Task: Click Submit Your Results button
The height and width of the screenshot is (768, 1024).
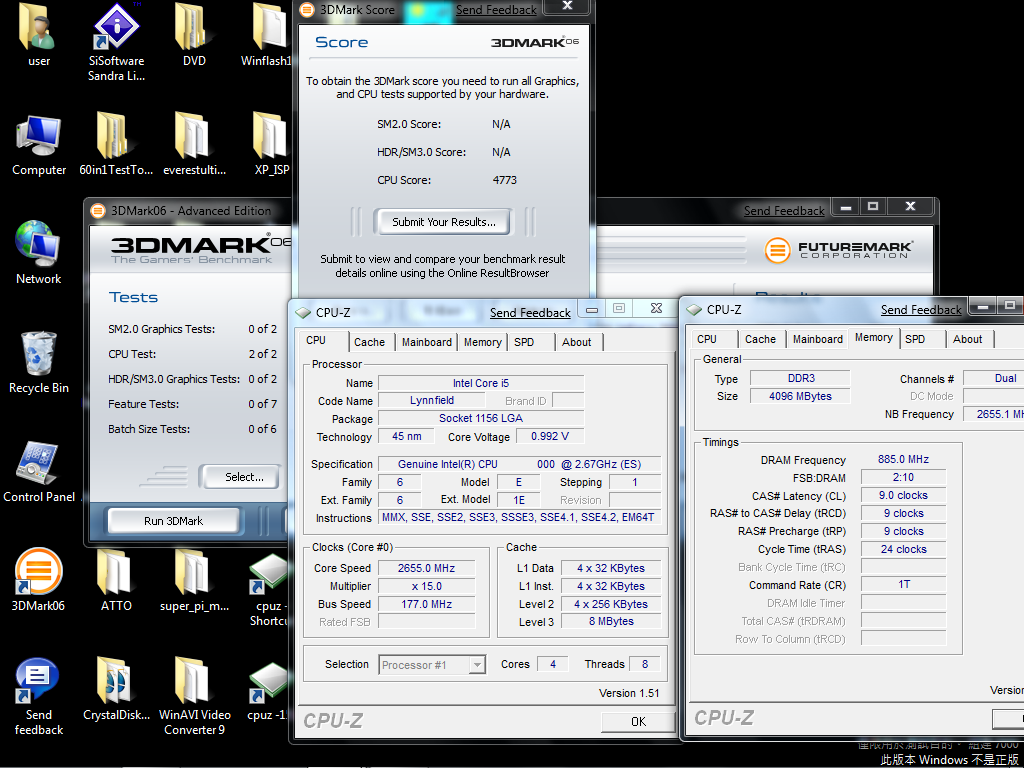Action: [443, 222]
